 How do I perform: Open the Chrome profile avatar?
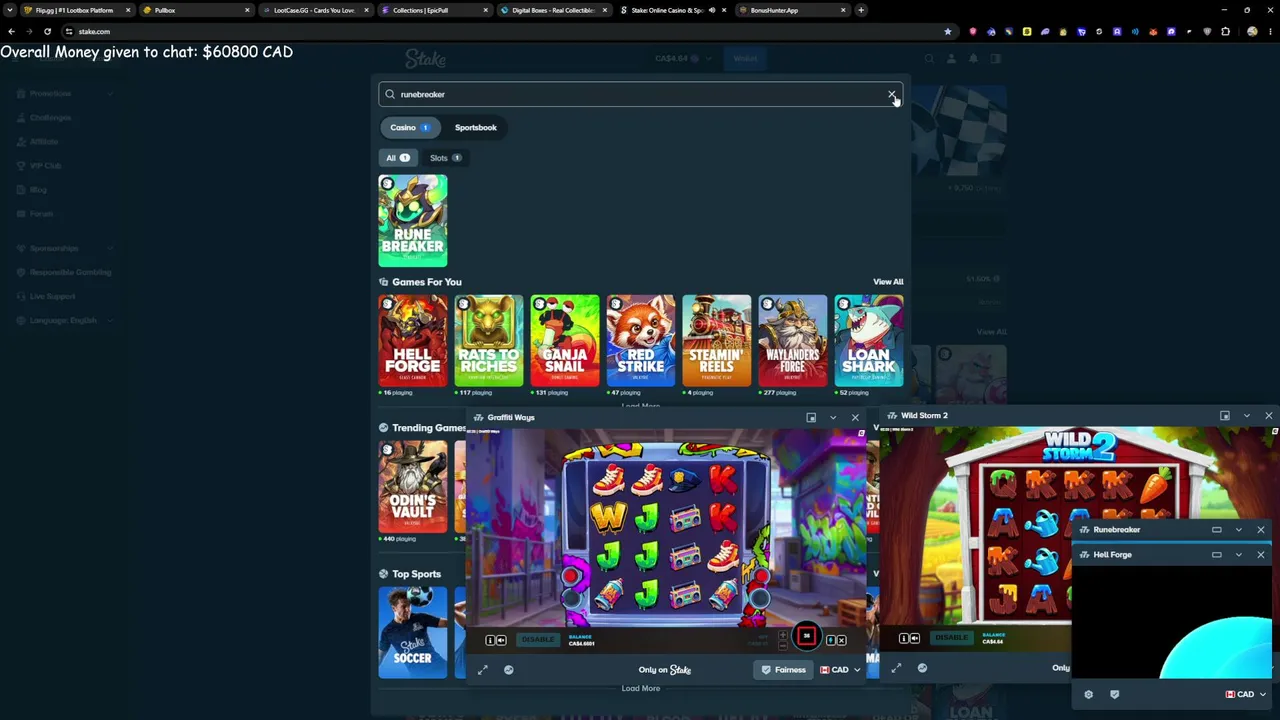click(x=1252, y=31)
